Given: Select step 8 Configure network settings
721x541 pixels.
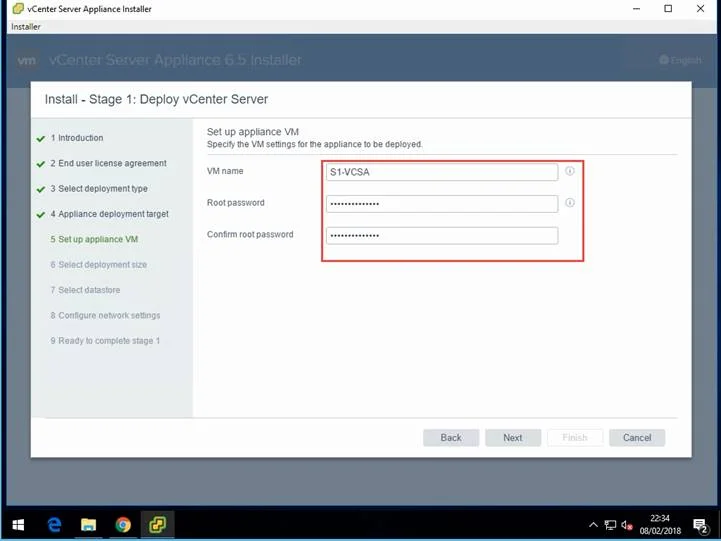Looking at the screenshot, I should pyautogui.click(x=105, y=315).
